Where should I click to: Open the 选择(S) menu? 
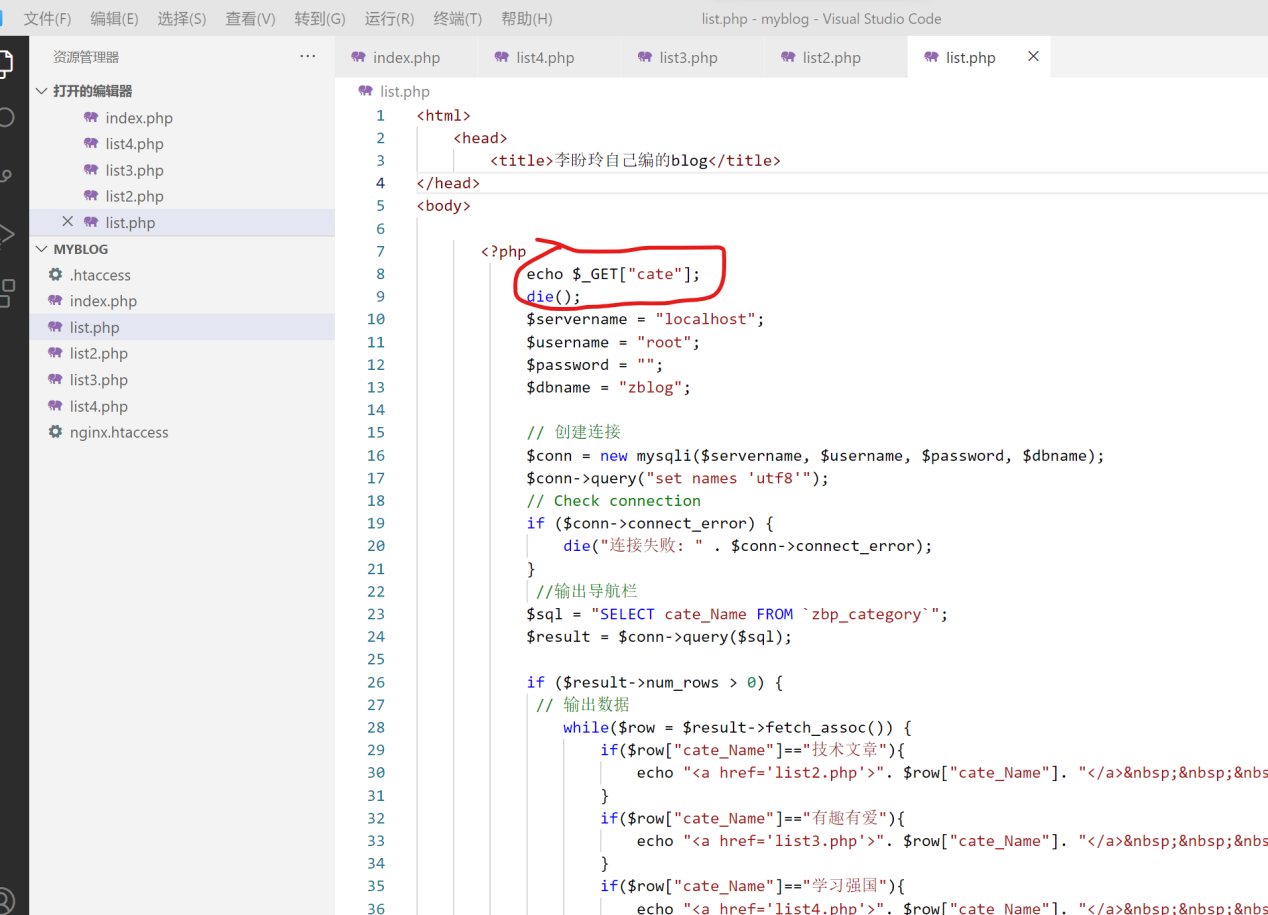(182, 19)
